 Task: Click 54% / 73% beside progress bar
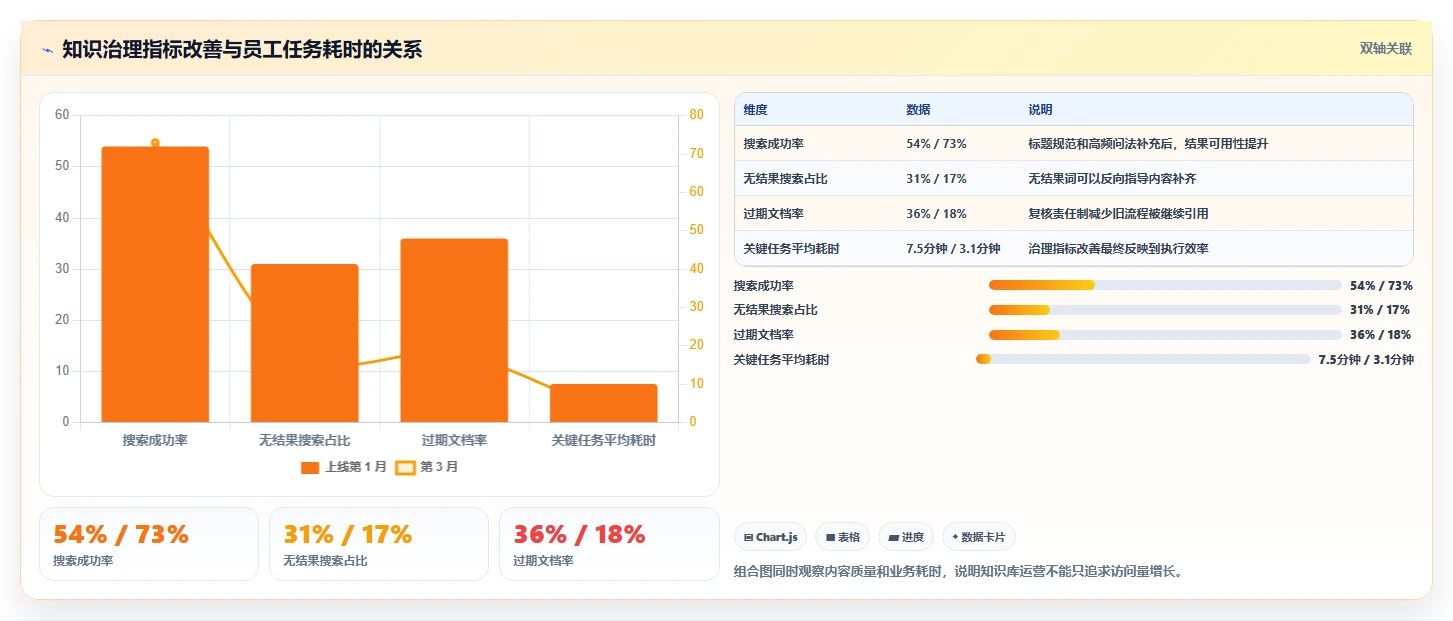(1380, 286)
